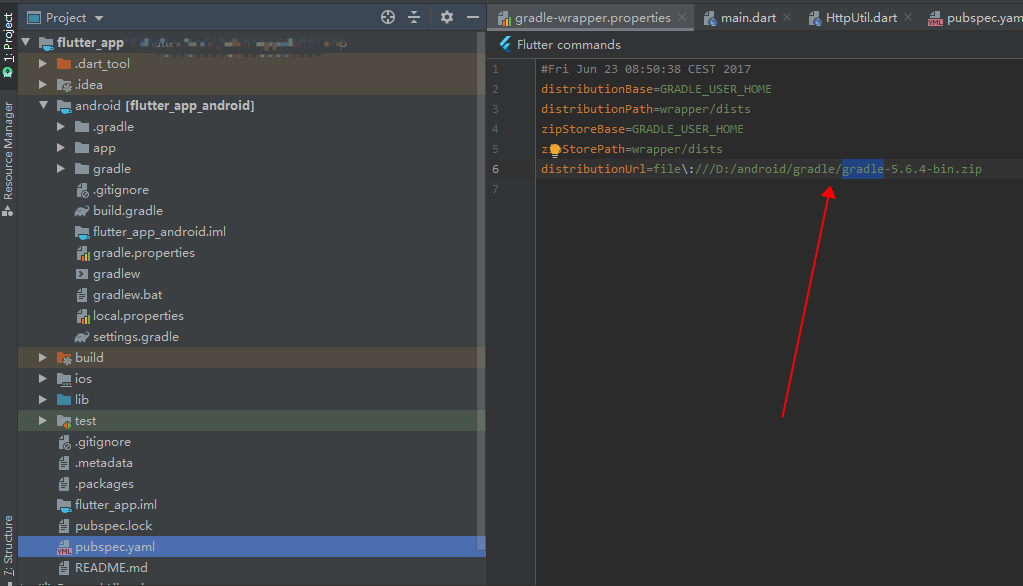The width and height of the screenshot is (1023, 586).
Task: Expand the app folder
Action: click(61, 147)
